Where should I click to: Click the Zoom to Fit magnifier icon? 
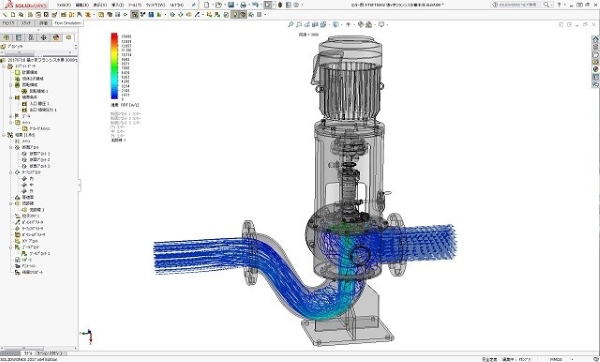[x=290, y=24]
